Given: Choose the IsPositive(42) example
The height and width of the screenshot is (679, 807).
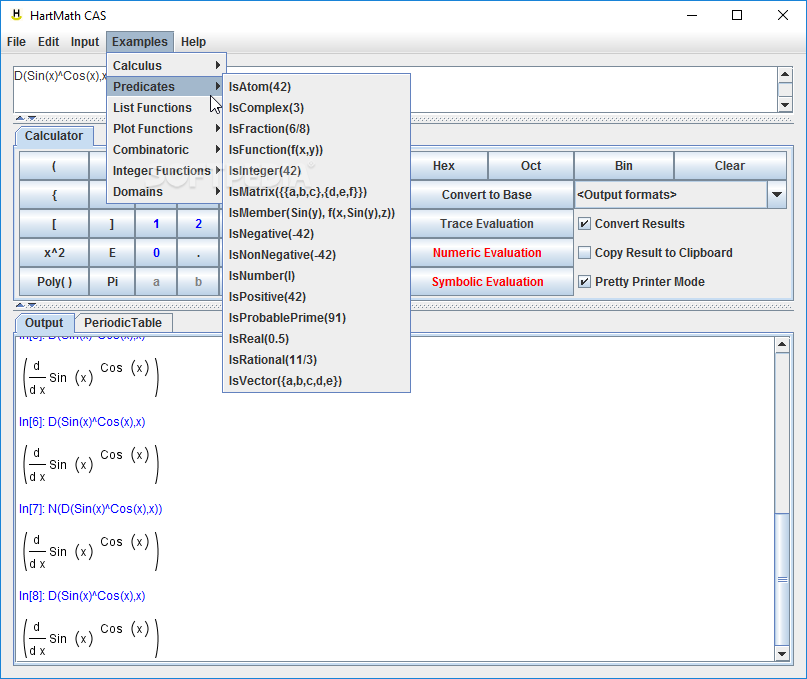Looking at the screenshot, I should pyautogui.click(x=316, y=297).
